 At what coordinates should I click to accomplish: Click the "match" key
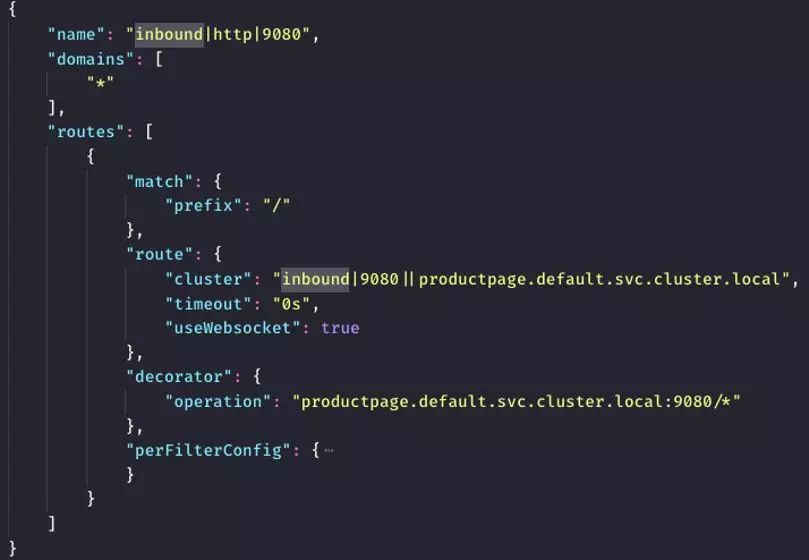[x=159, y=182]
